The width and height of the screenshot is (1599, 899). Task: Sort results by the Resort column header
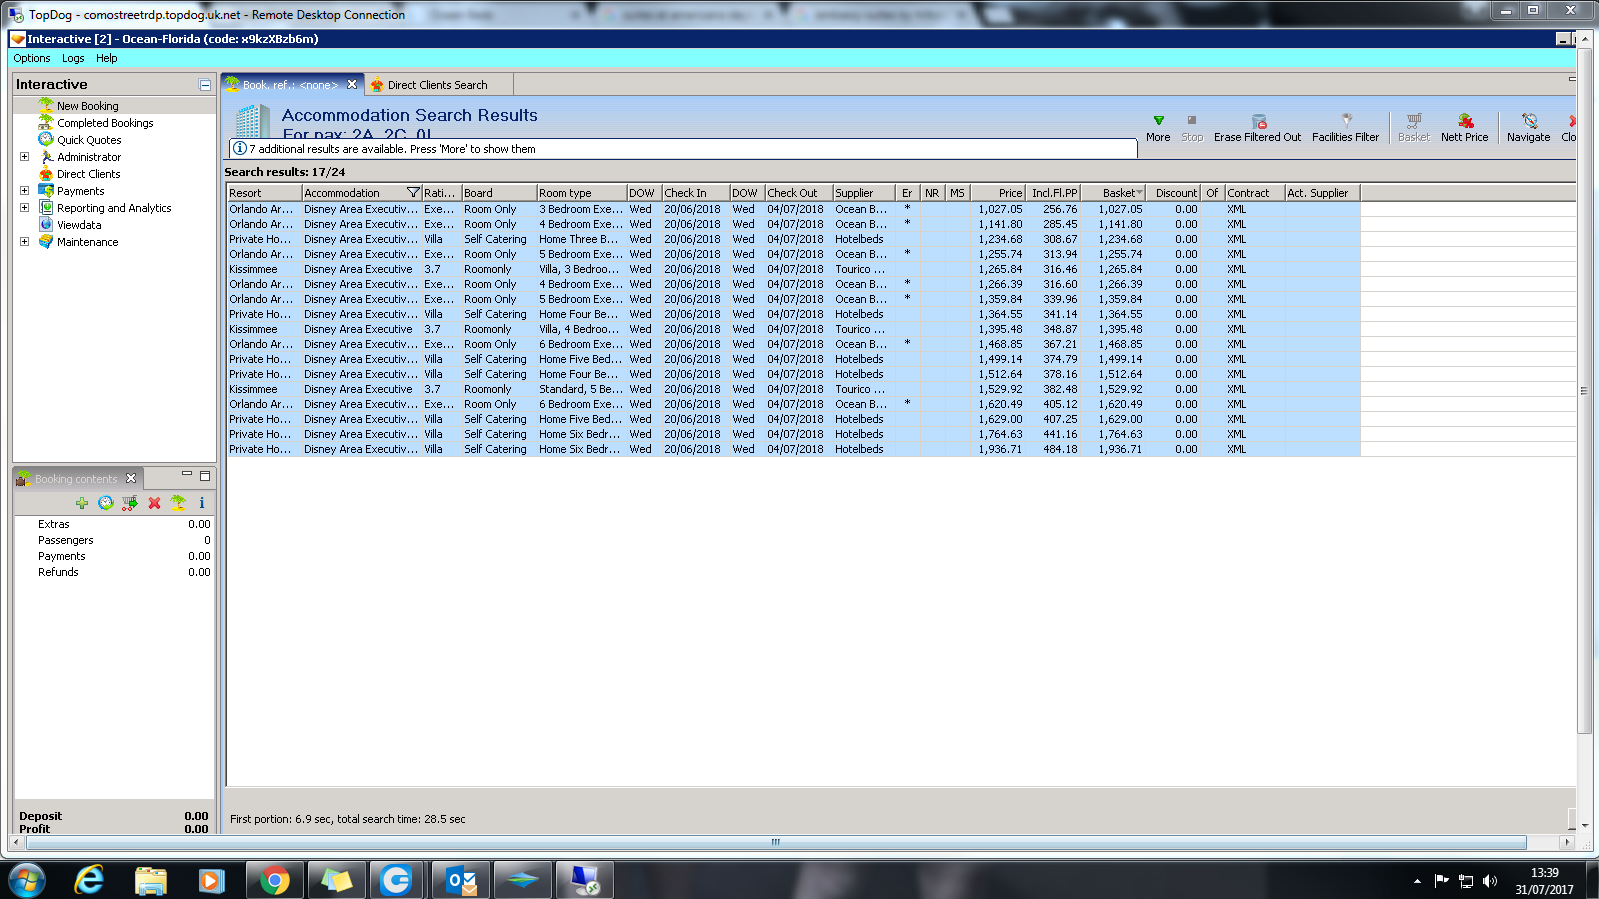pos(264,193)
